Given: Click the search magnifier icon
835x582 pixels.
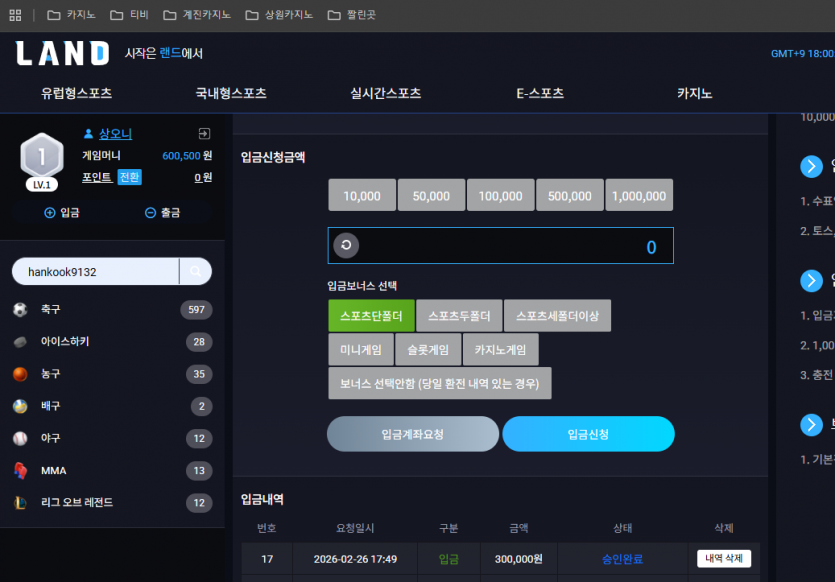Looking at the screenshot, I should [x=195, y=272].
